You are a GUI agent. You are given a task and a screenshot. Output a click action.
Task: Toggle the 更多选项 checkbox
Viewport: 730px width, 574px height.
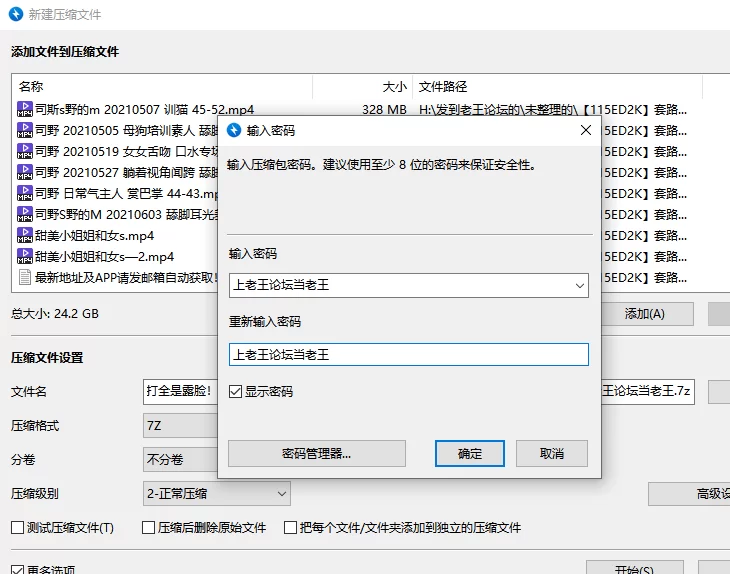tap(18, 570)
